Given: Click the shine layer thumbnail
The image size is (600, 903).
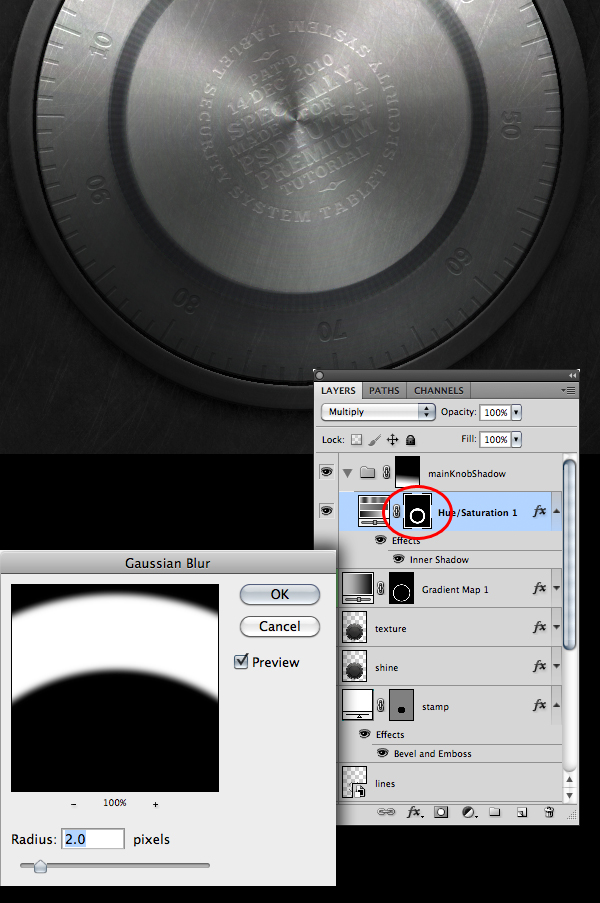Looking at the screenshot, I should (355, 666).
